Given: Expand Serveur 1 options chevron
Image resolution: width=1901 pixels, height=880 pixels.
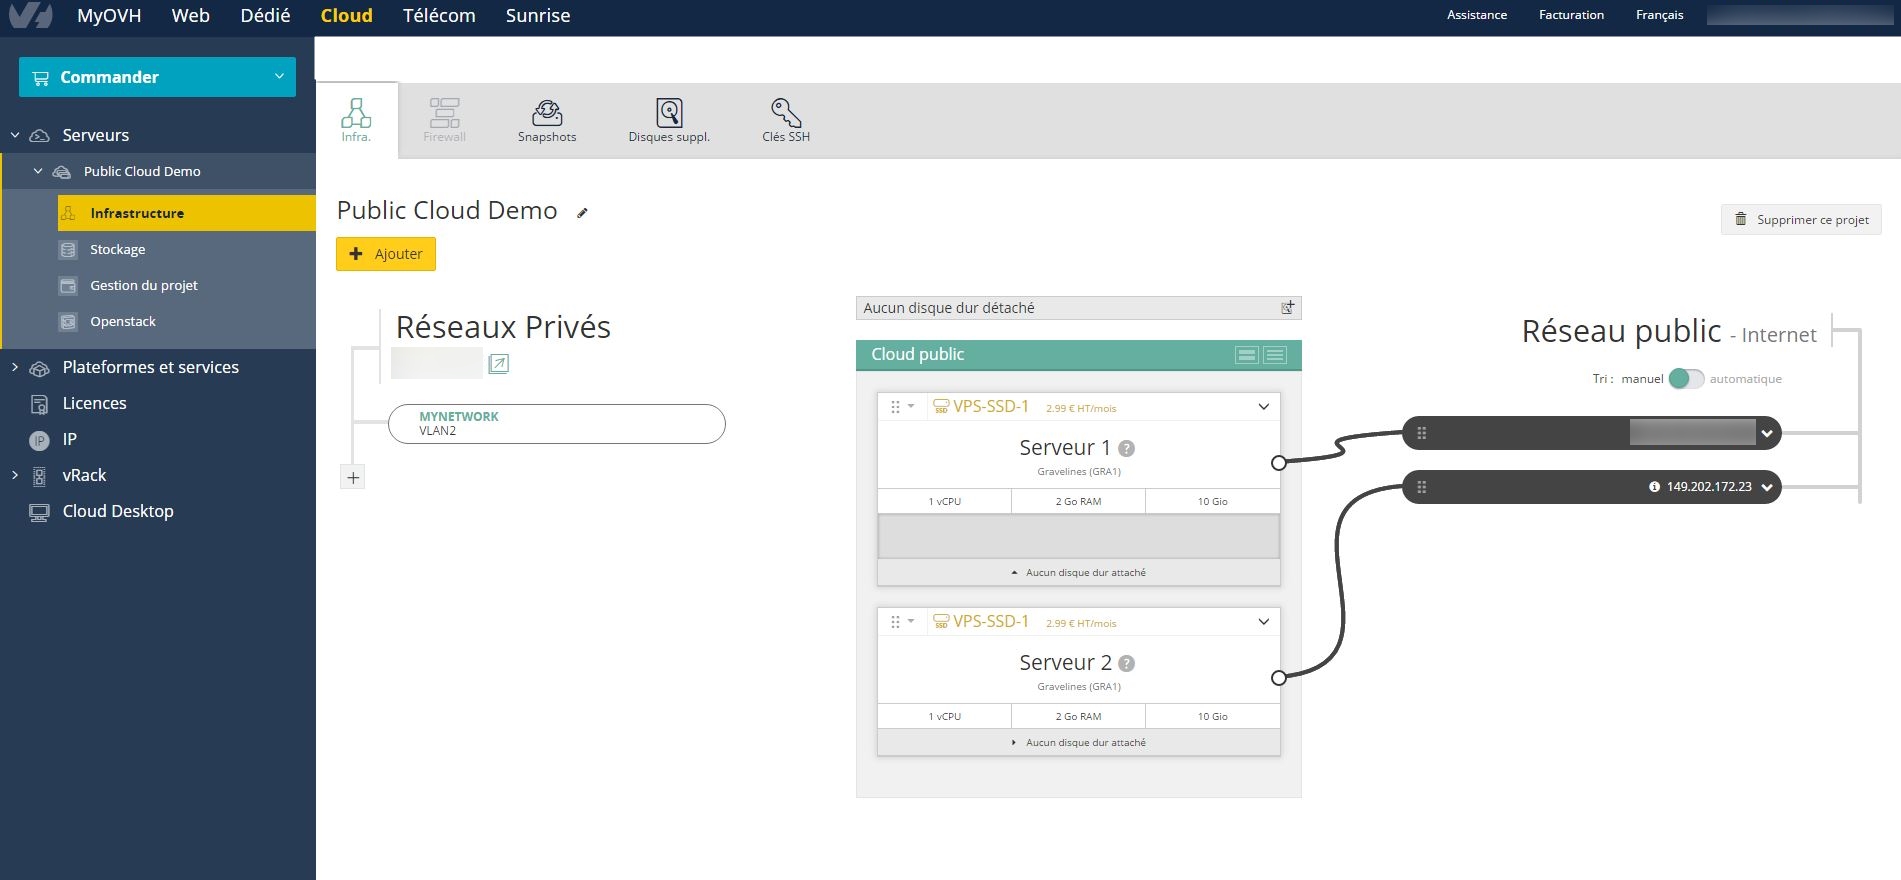Looking at the screenshot, I should click(1264, 407).
